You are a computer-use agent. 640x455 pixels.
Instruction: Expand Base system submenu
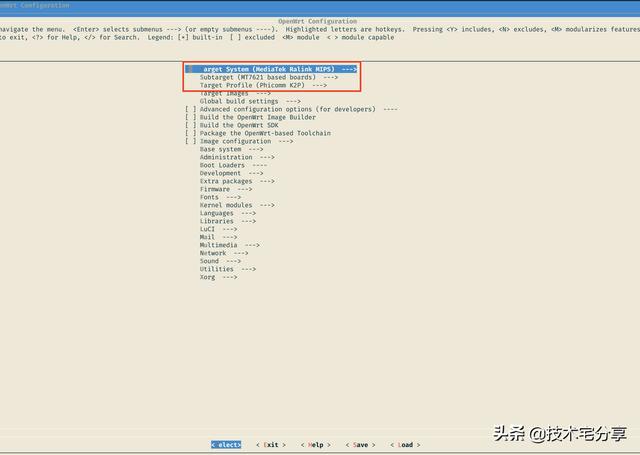(x=231, y=149)
